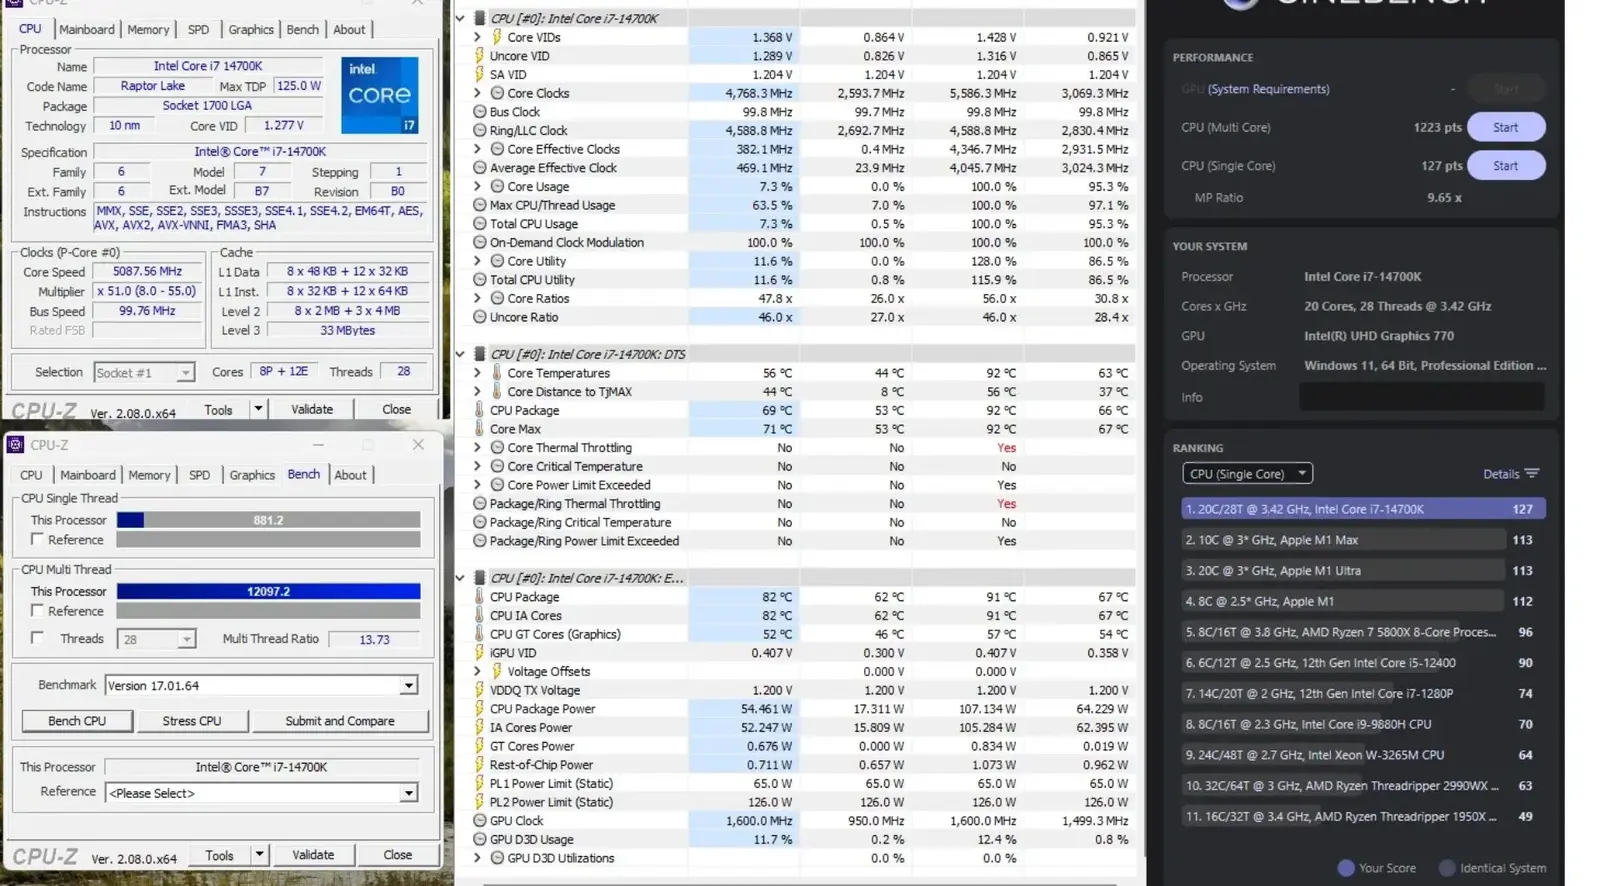
Task: Click the bolt icon beside iGPU VID
Action: [x=479, y=653]
